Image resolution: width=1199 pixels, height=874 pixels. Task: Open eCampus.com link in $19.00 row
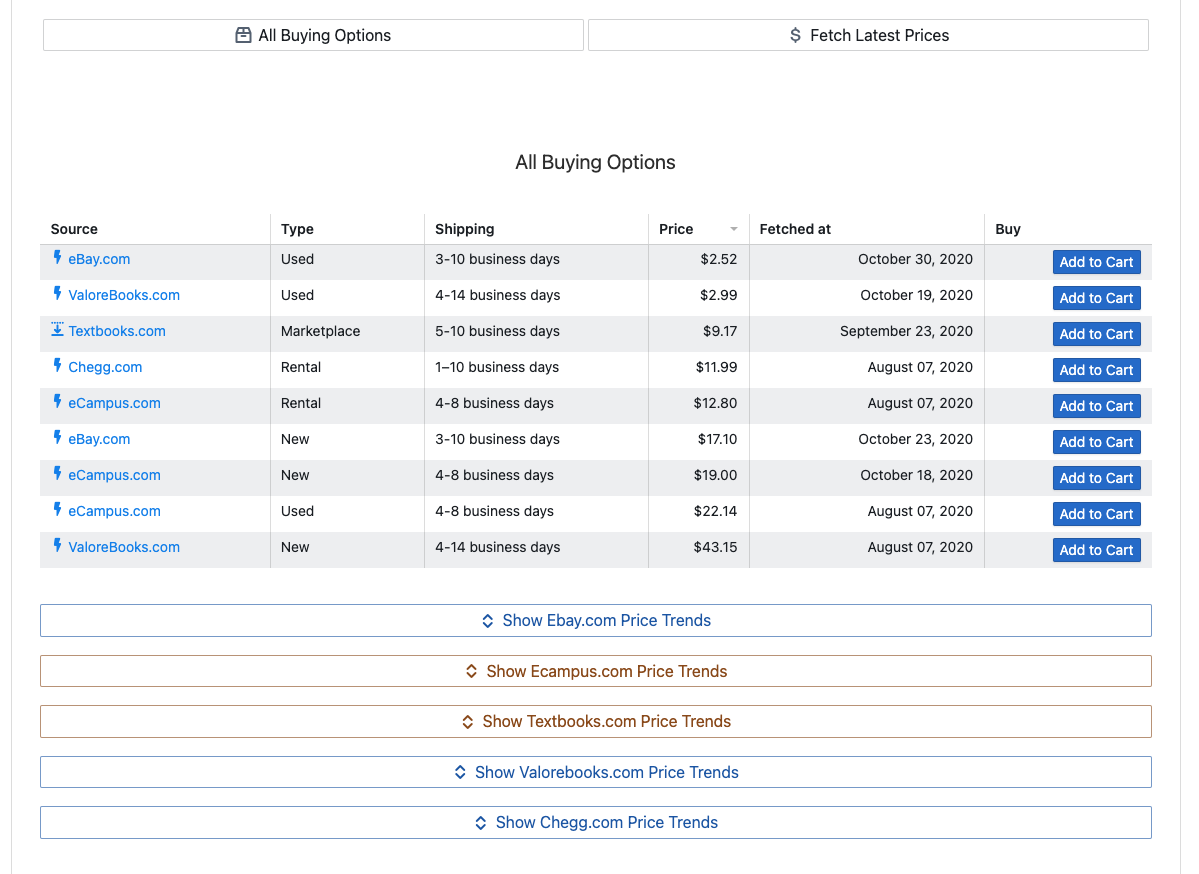115,475
